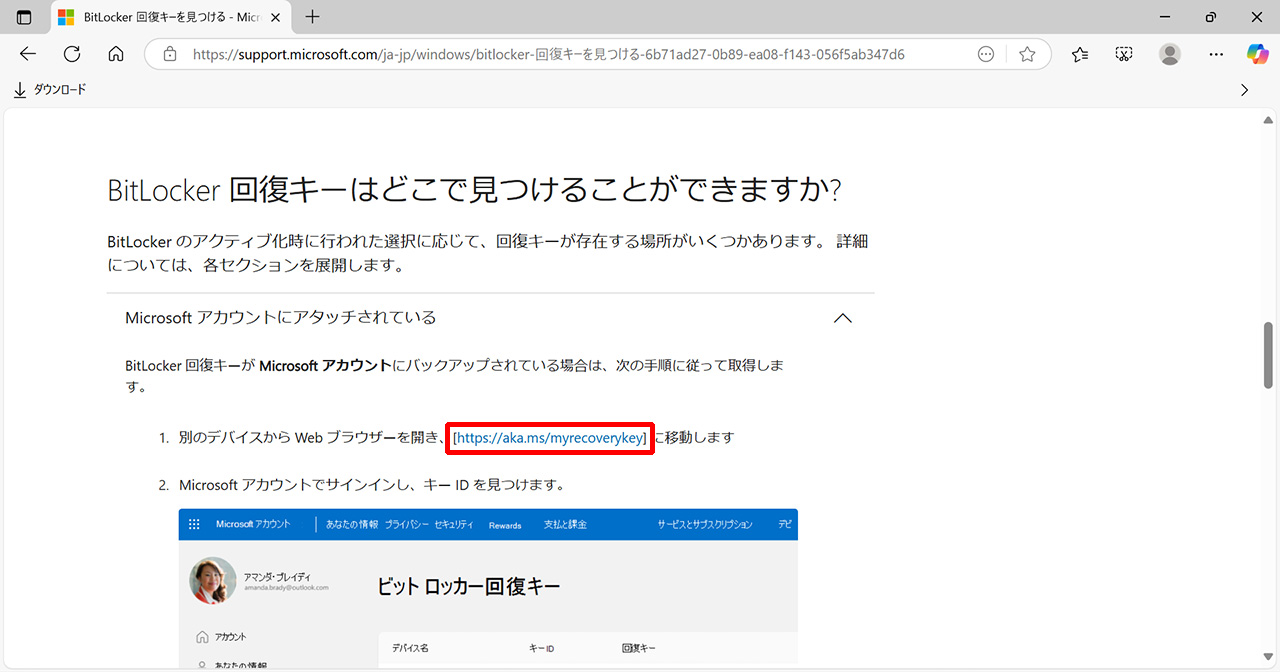View site information lock icon

pyautogui.click(x=170, y=54)
